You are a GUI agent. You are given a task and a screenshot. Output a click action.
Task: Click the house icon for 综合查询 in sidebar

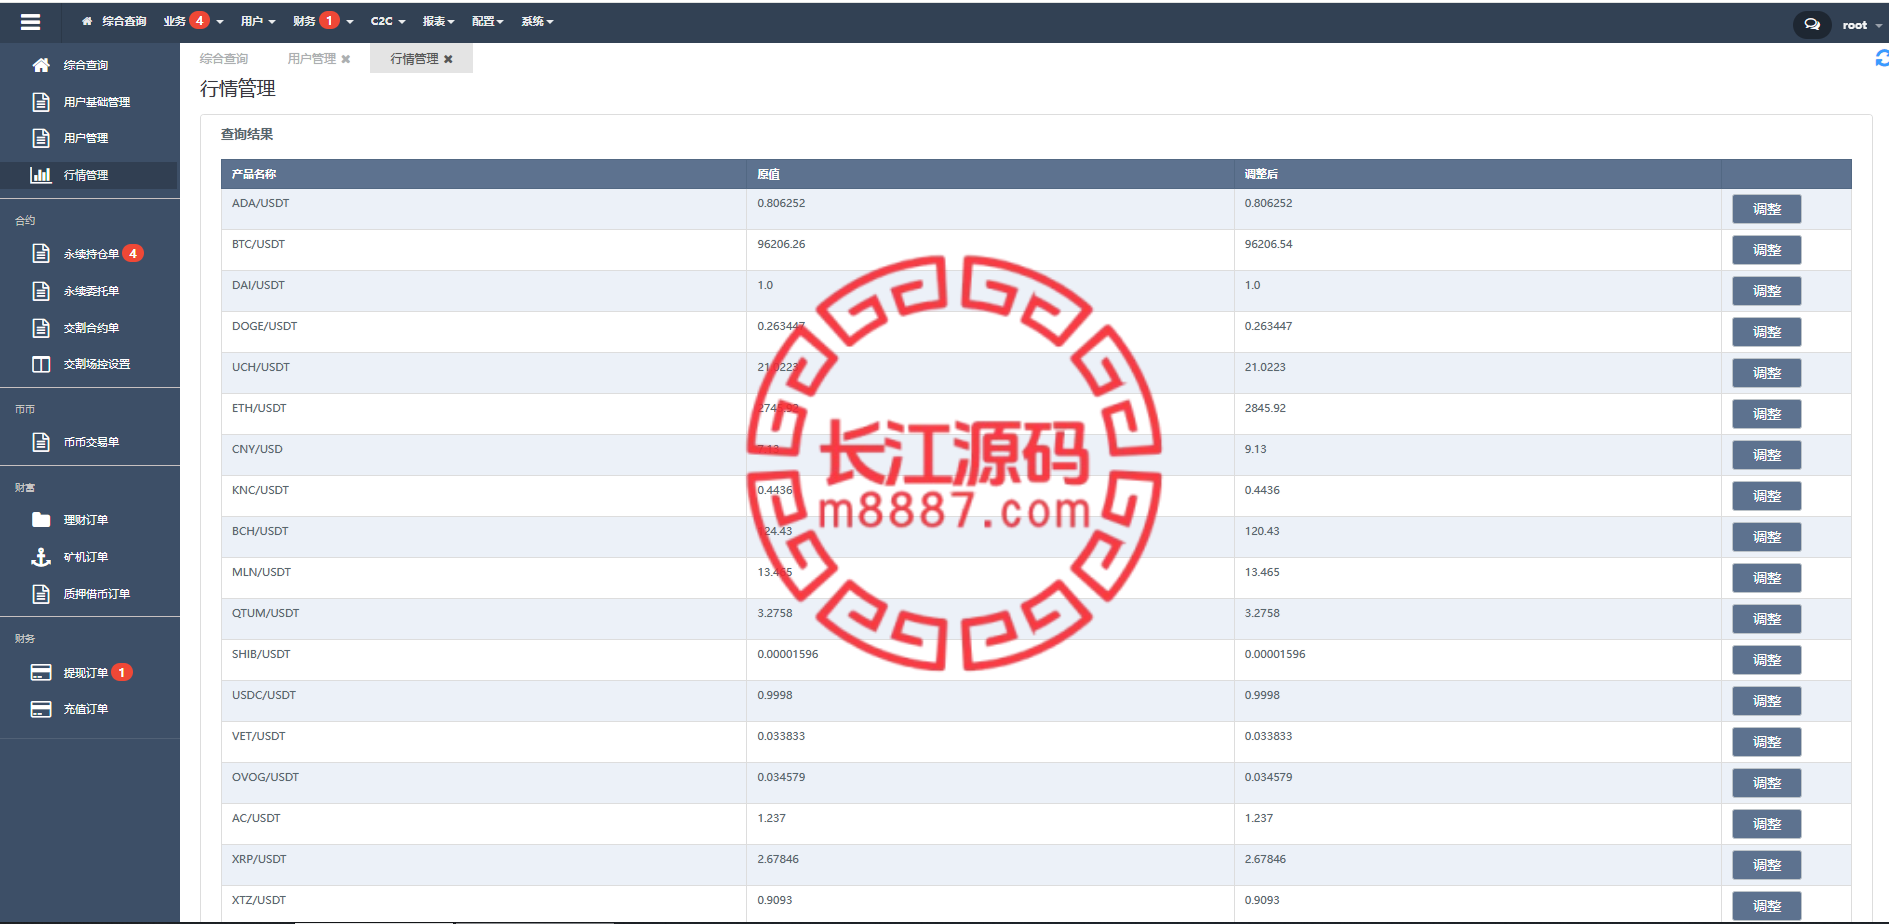pos(41,65)
